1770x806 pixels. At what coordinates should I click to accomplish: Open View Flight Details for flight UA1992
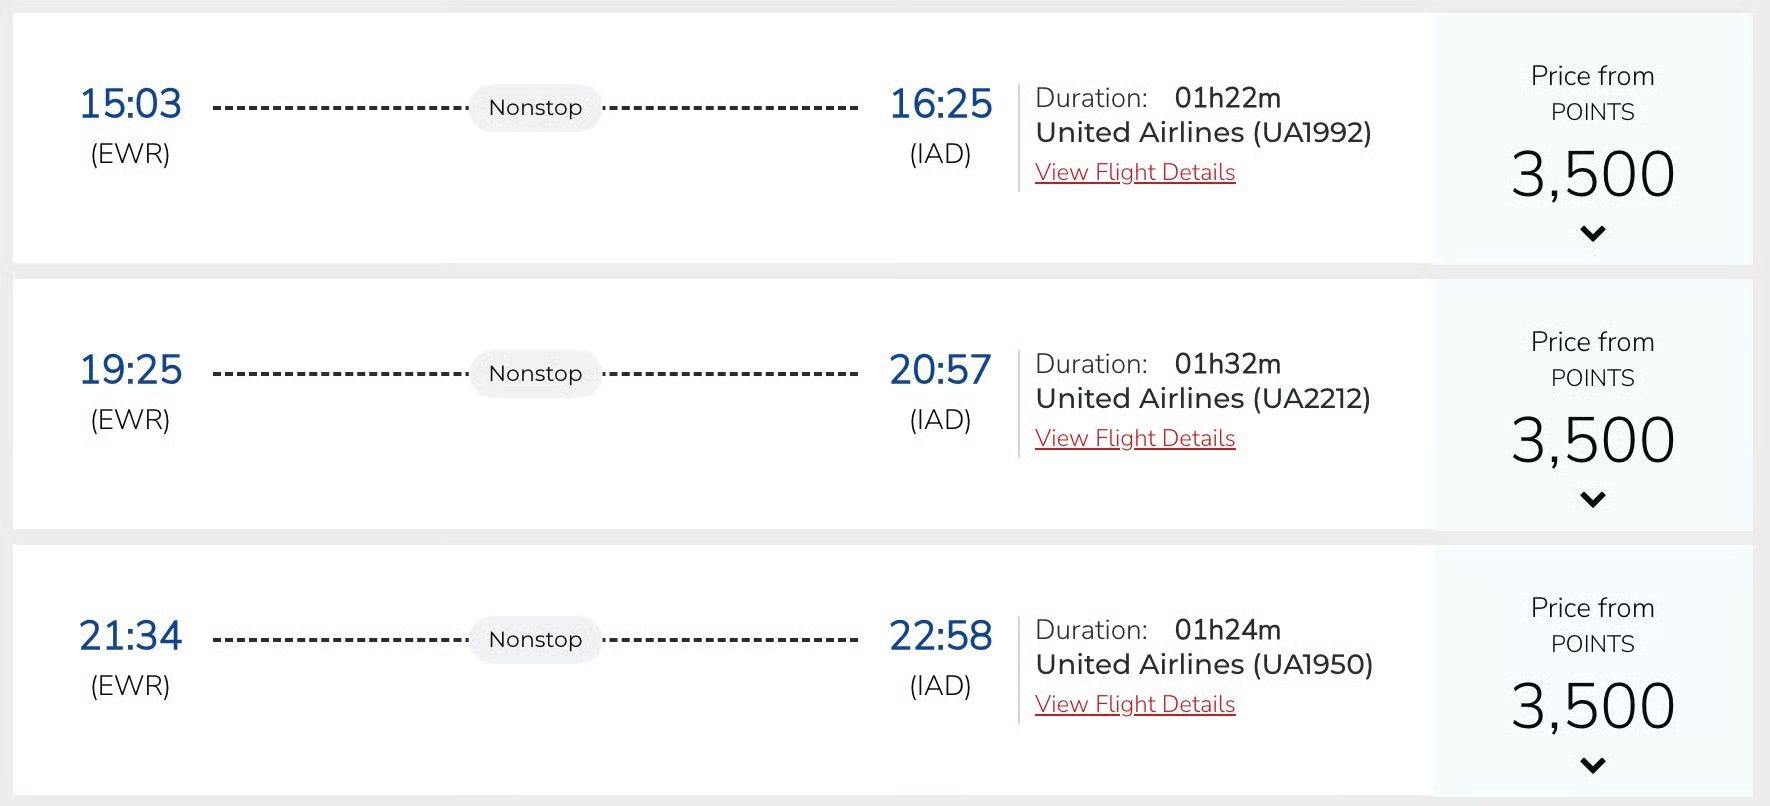(1135, 172)
